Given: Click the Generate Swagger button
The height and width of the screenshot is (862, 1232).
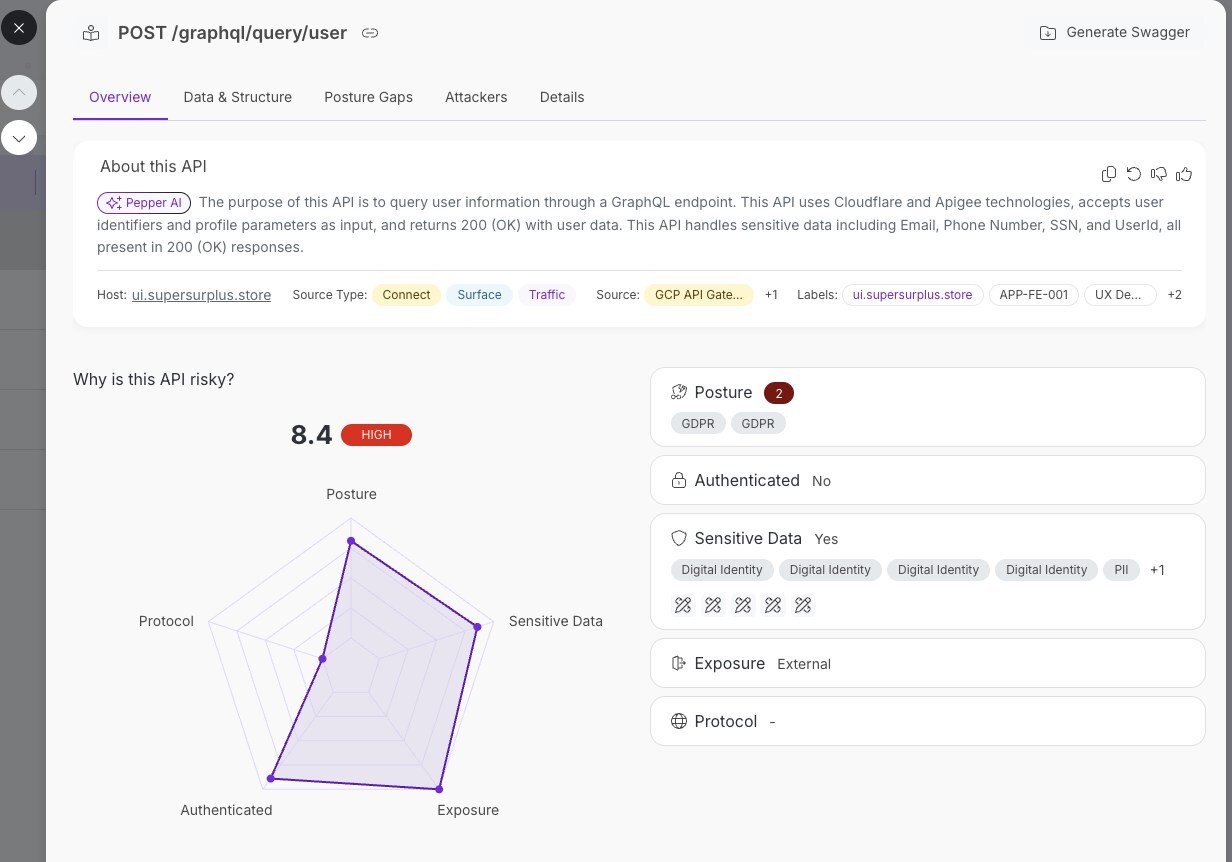Looking at the screenshot, I should click(x=1115, y=32).
